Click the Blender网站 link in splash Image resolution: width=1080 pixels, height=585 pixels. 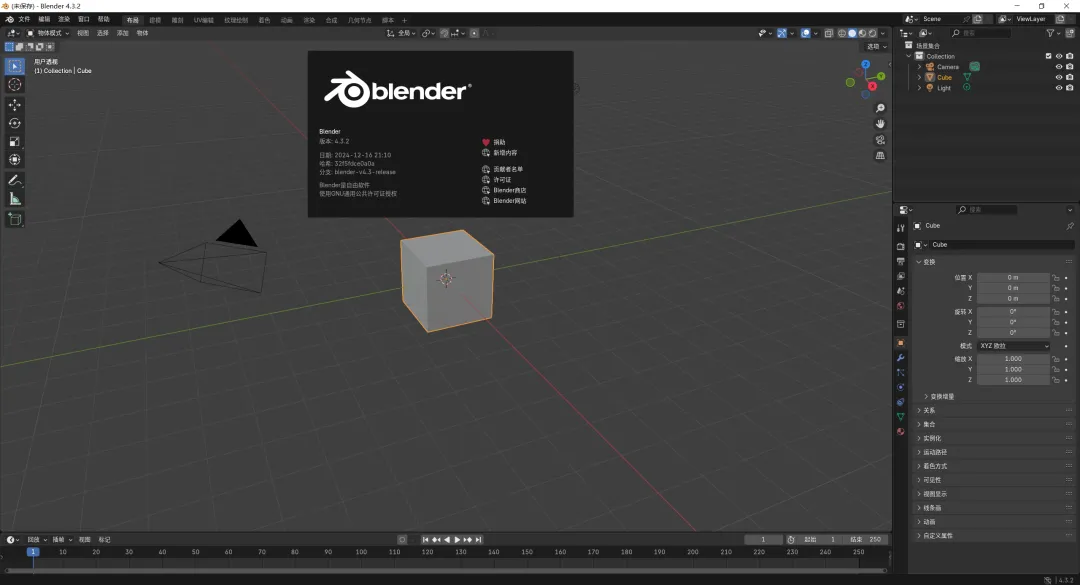(510, 201)
